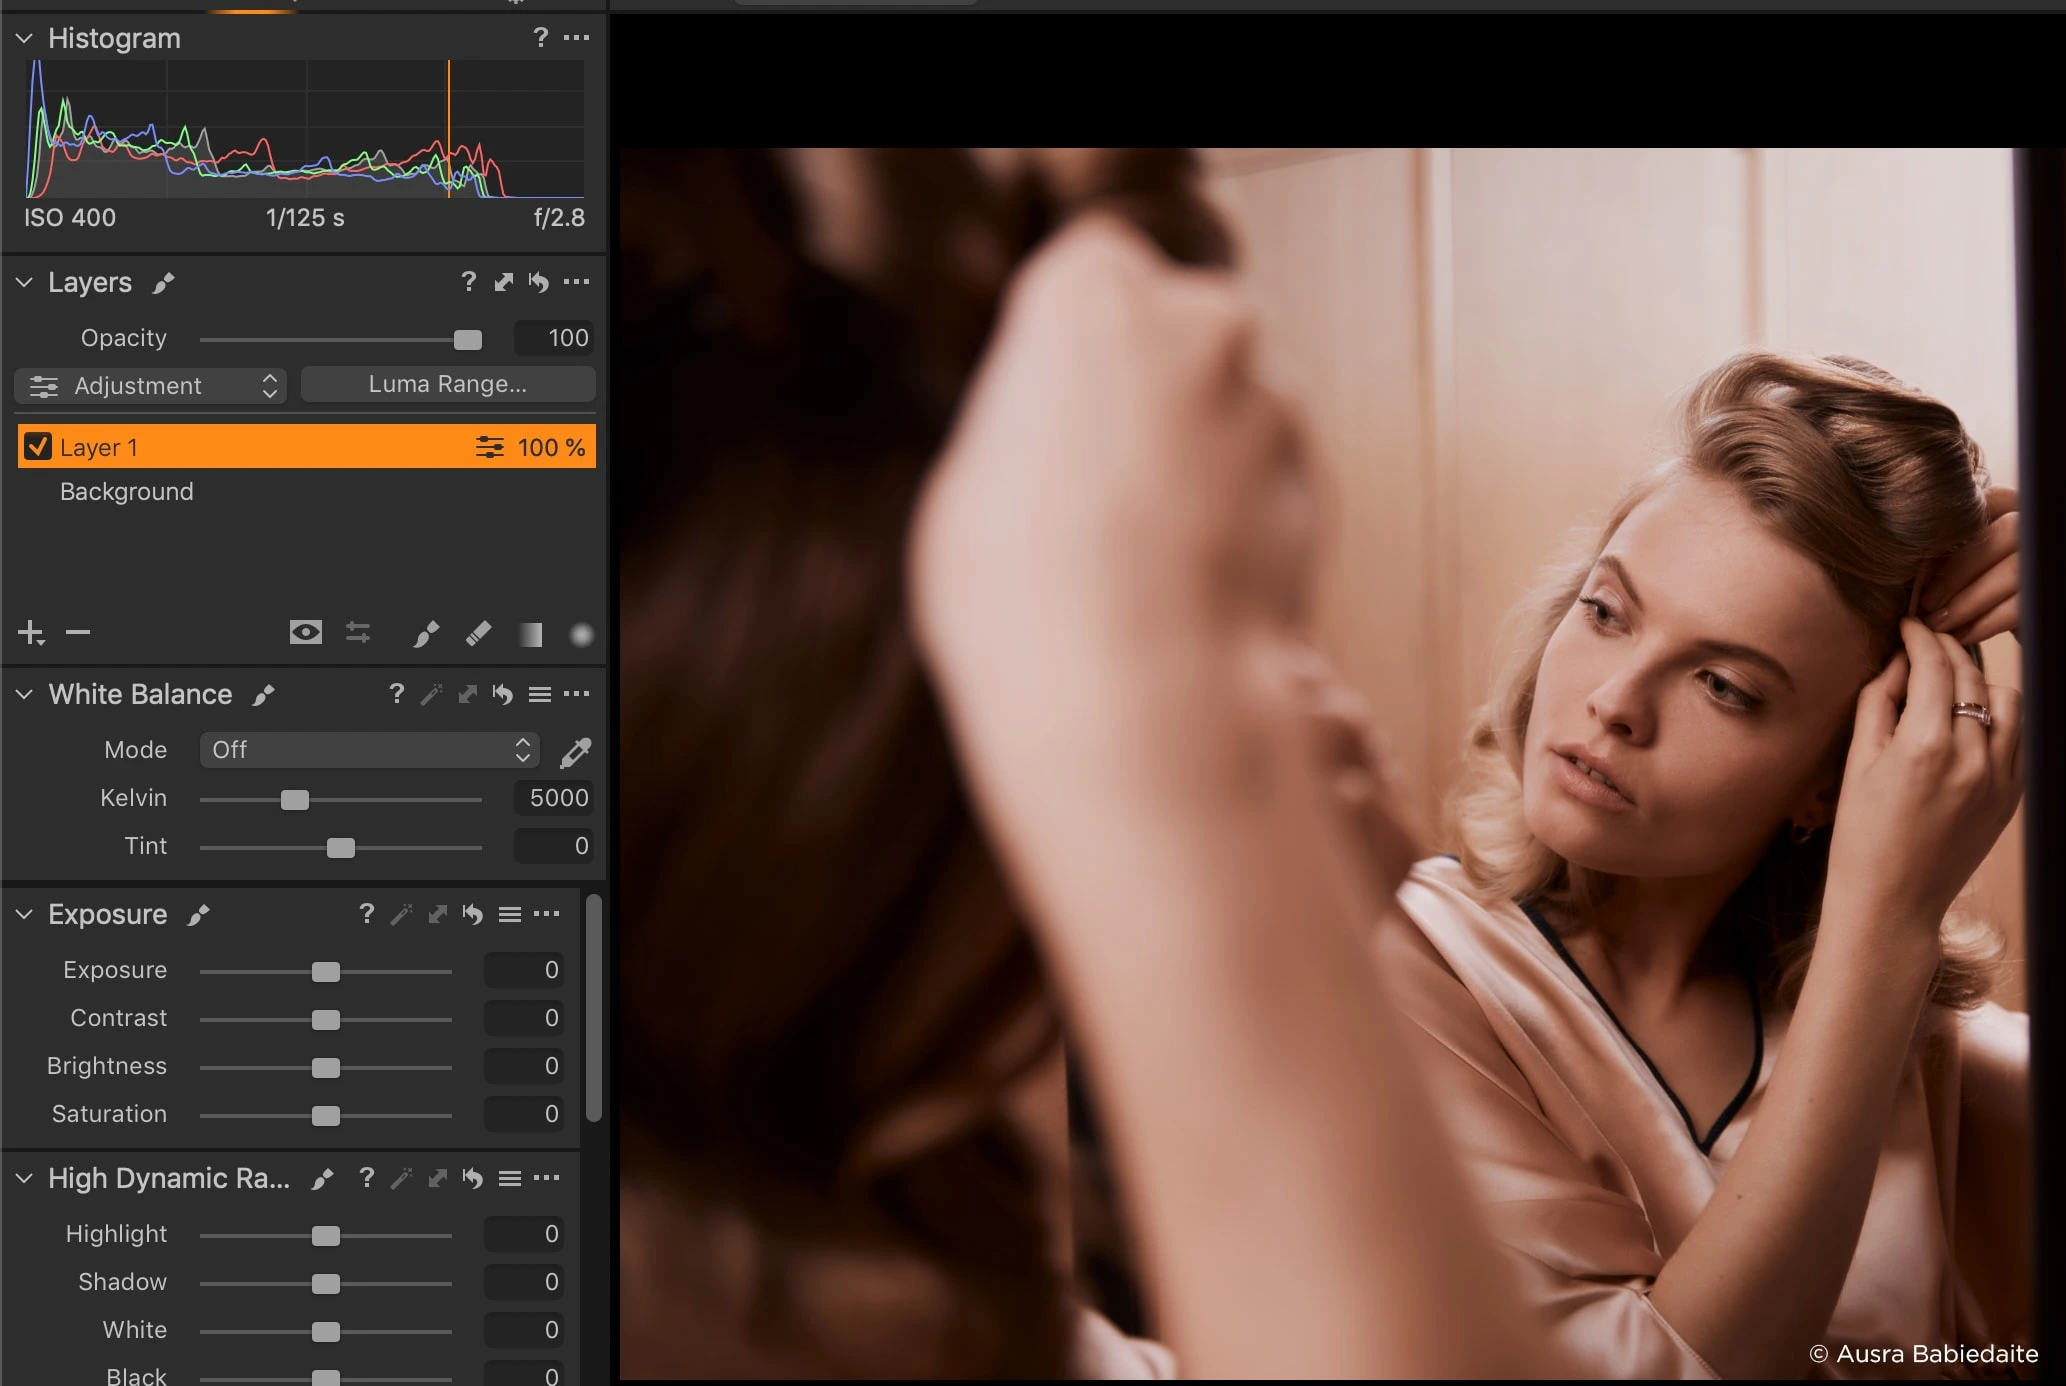This screenshot has height=1386, width=2066.
Task: Add new layer using plus button
Action: pos(31,631)
